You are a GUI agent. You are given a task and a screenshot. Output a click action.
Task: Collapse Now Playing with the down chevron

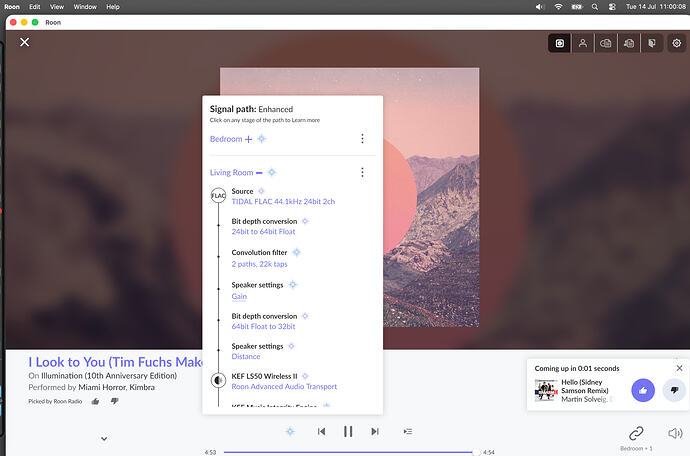tap(104, 439)
